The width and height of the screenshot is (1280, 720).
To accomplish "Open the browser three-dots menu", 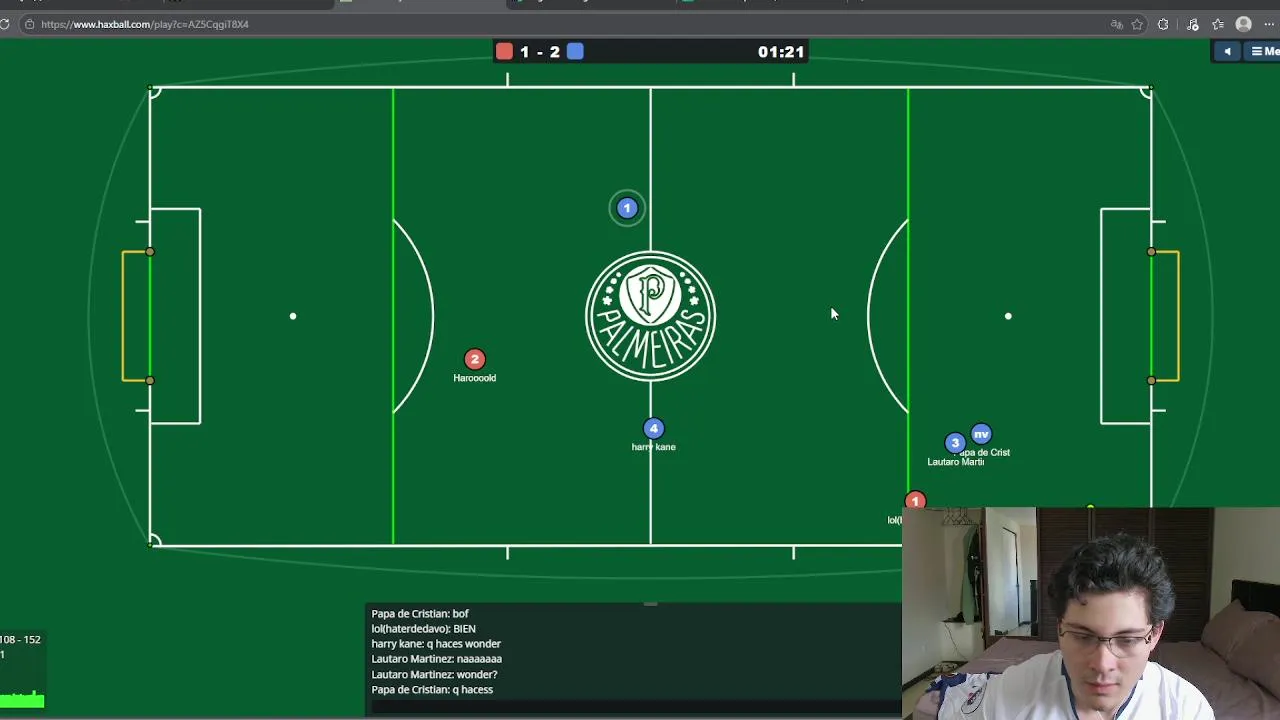I will point(1270,24).
